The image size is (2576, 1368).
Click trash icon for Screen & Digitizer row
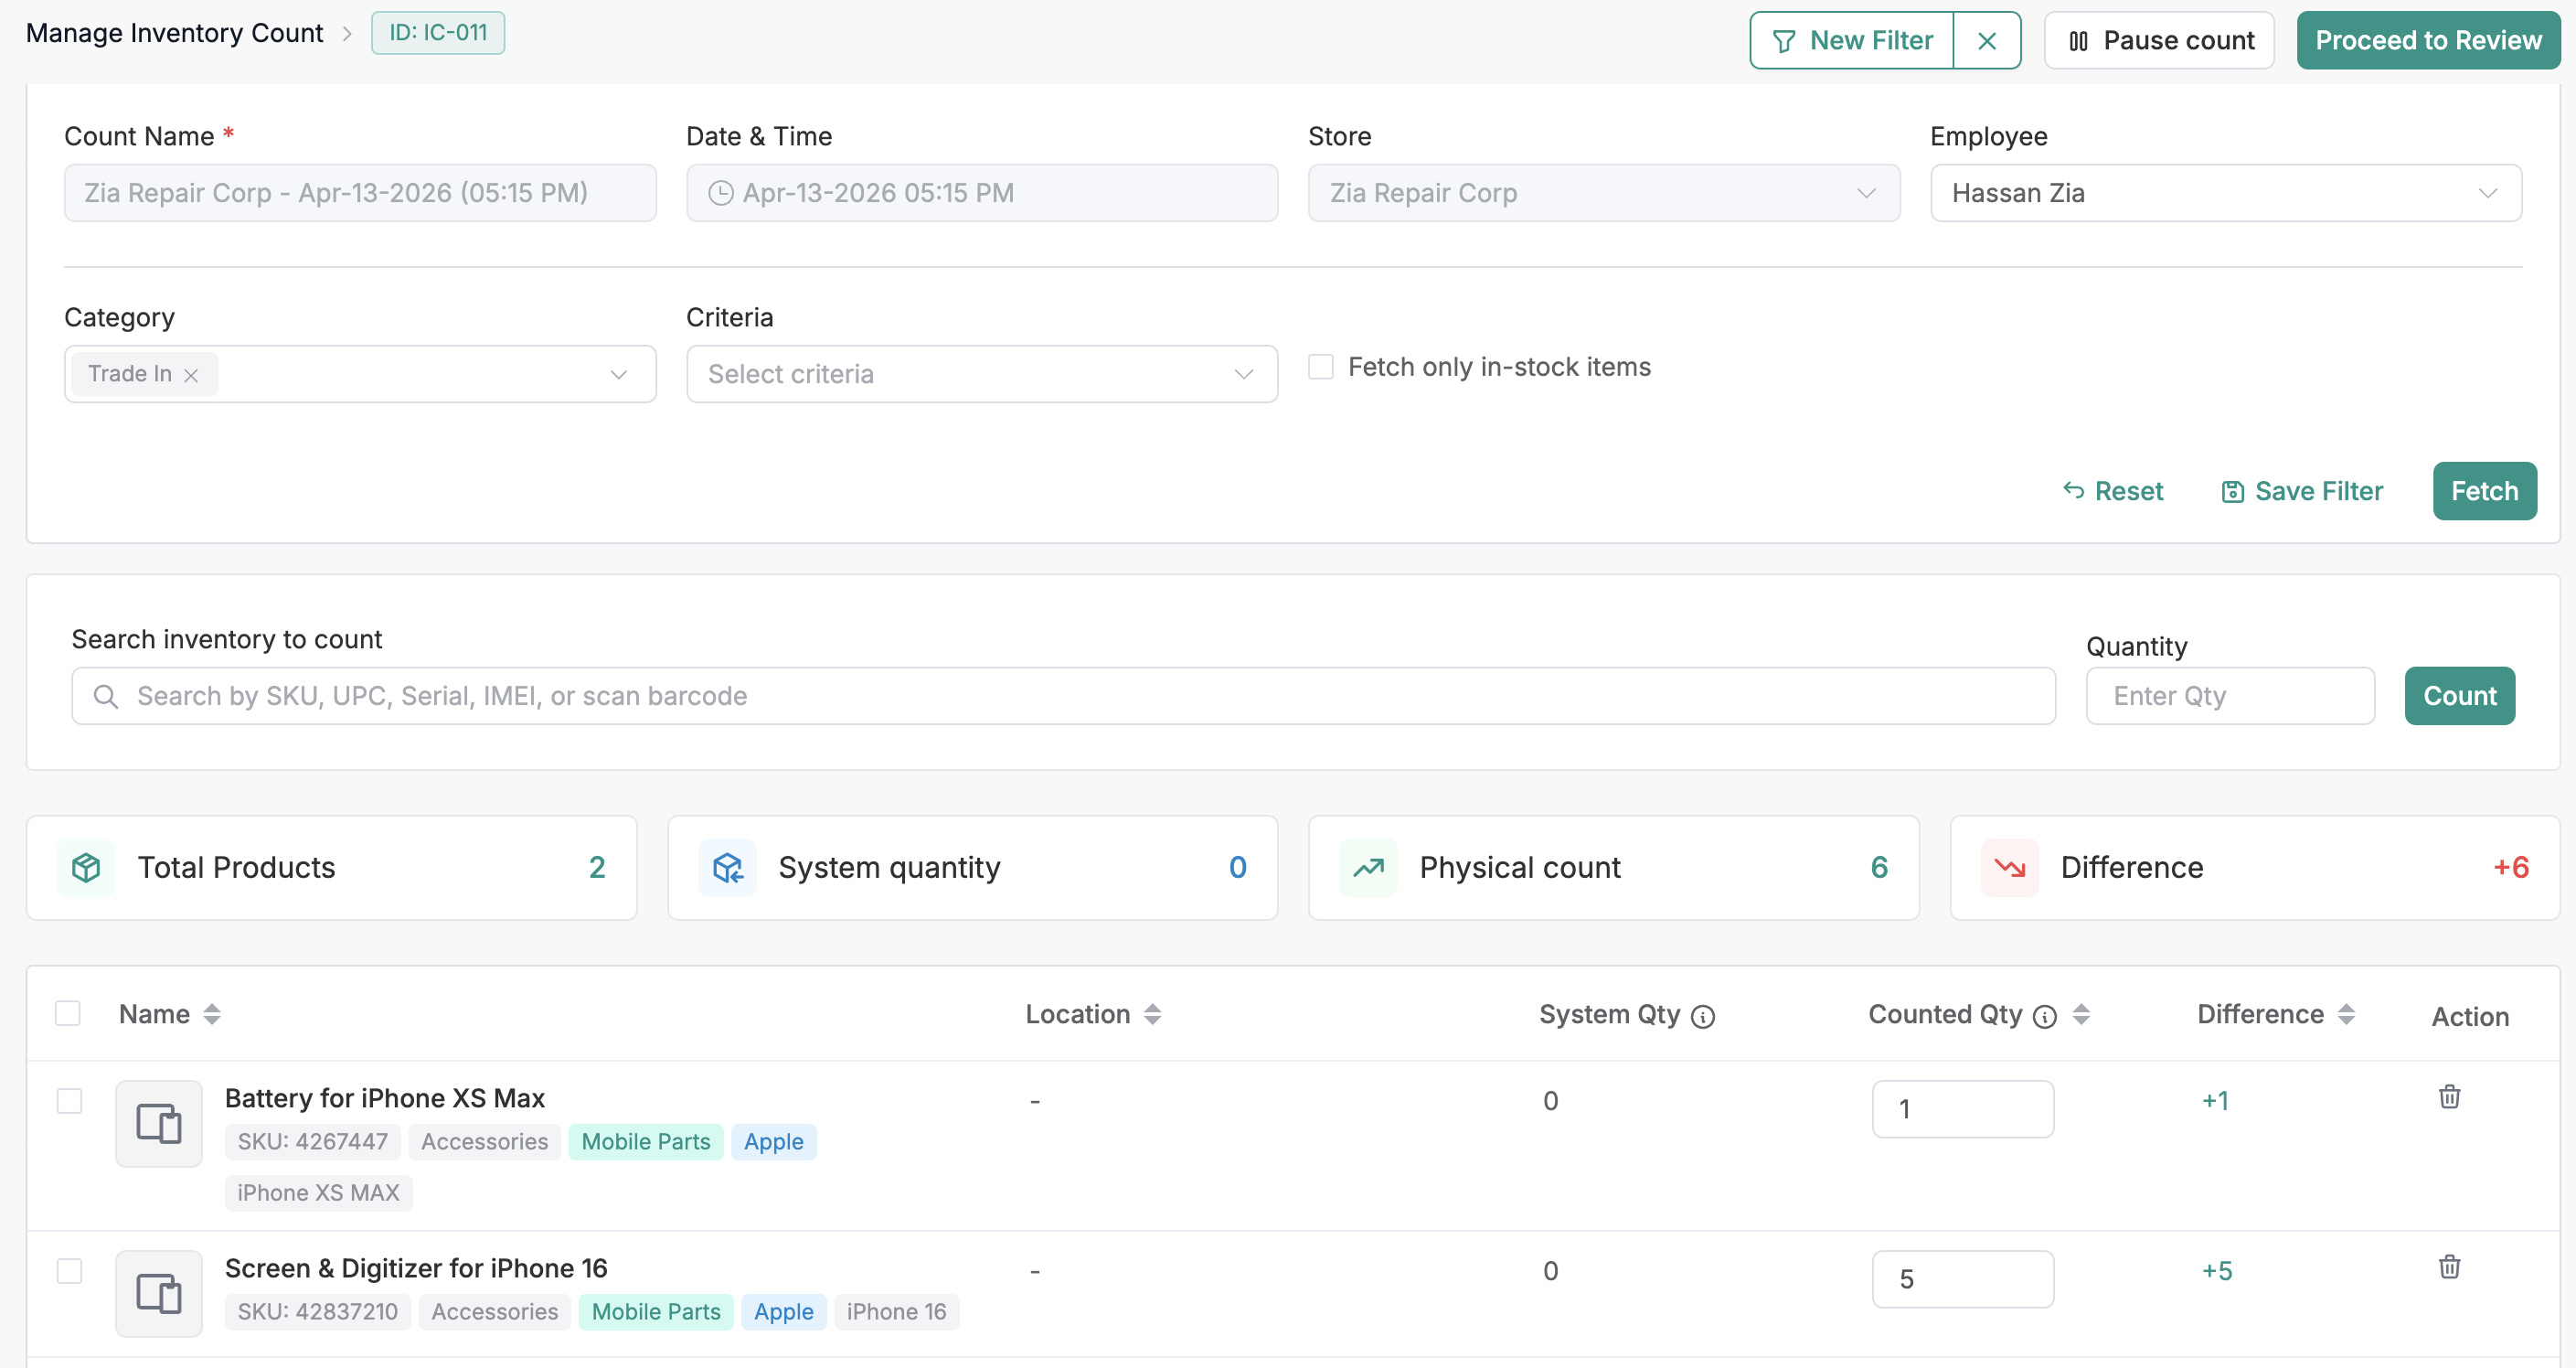tap(2449, 1267)
